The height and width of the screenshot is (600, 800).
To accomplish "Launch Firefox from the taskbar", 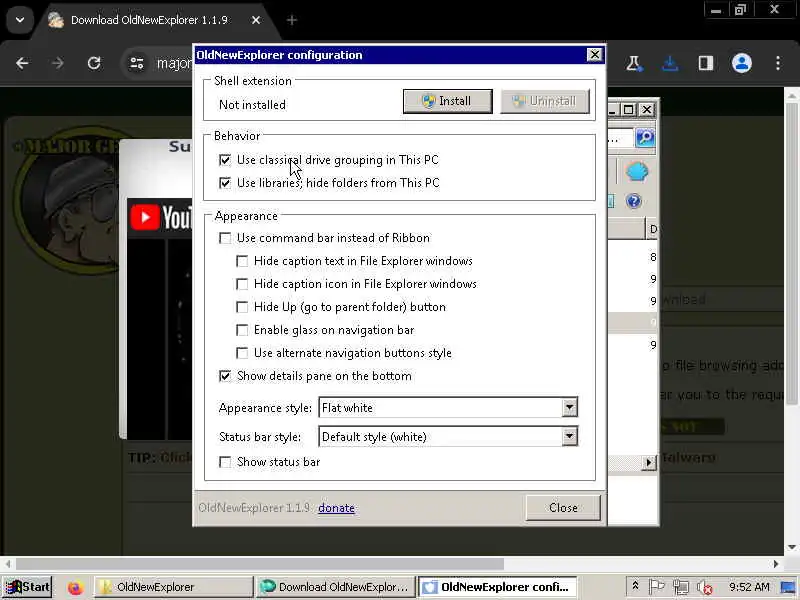I will tap(76, 587).
